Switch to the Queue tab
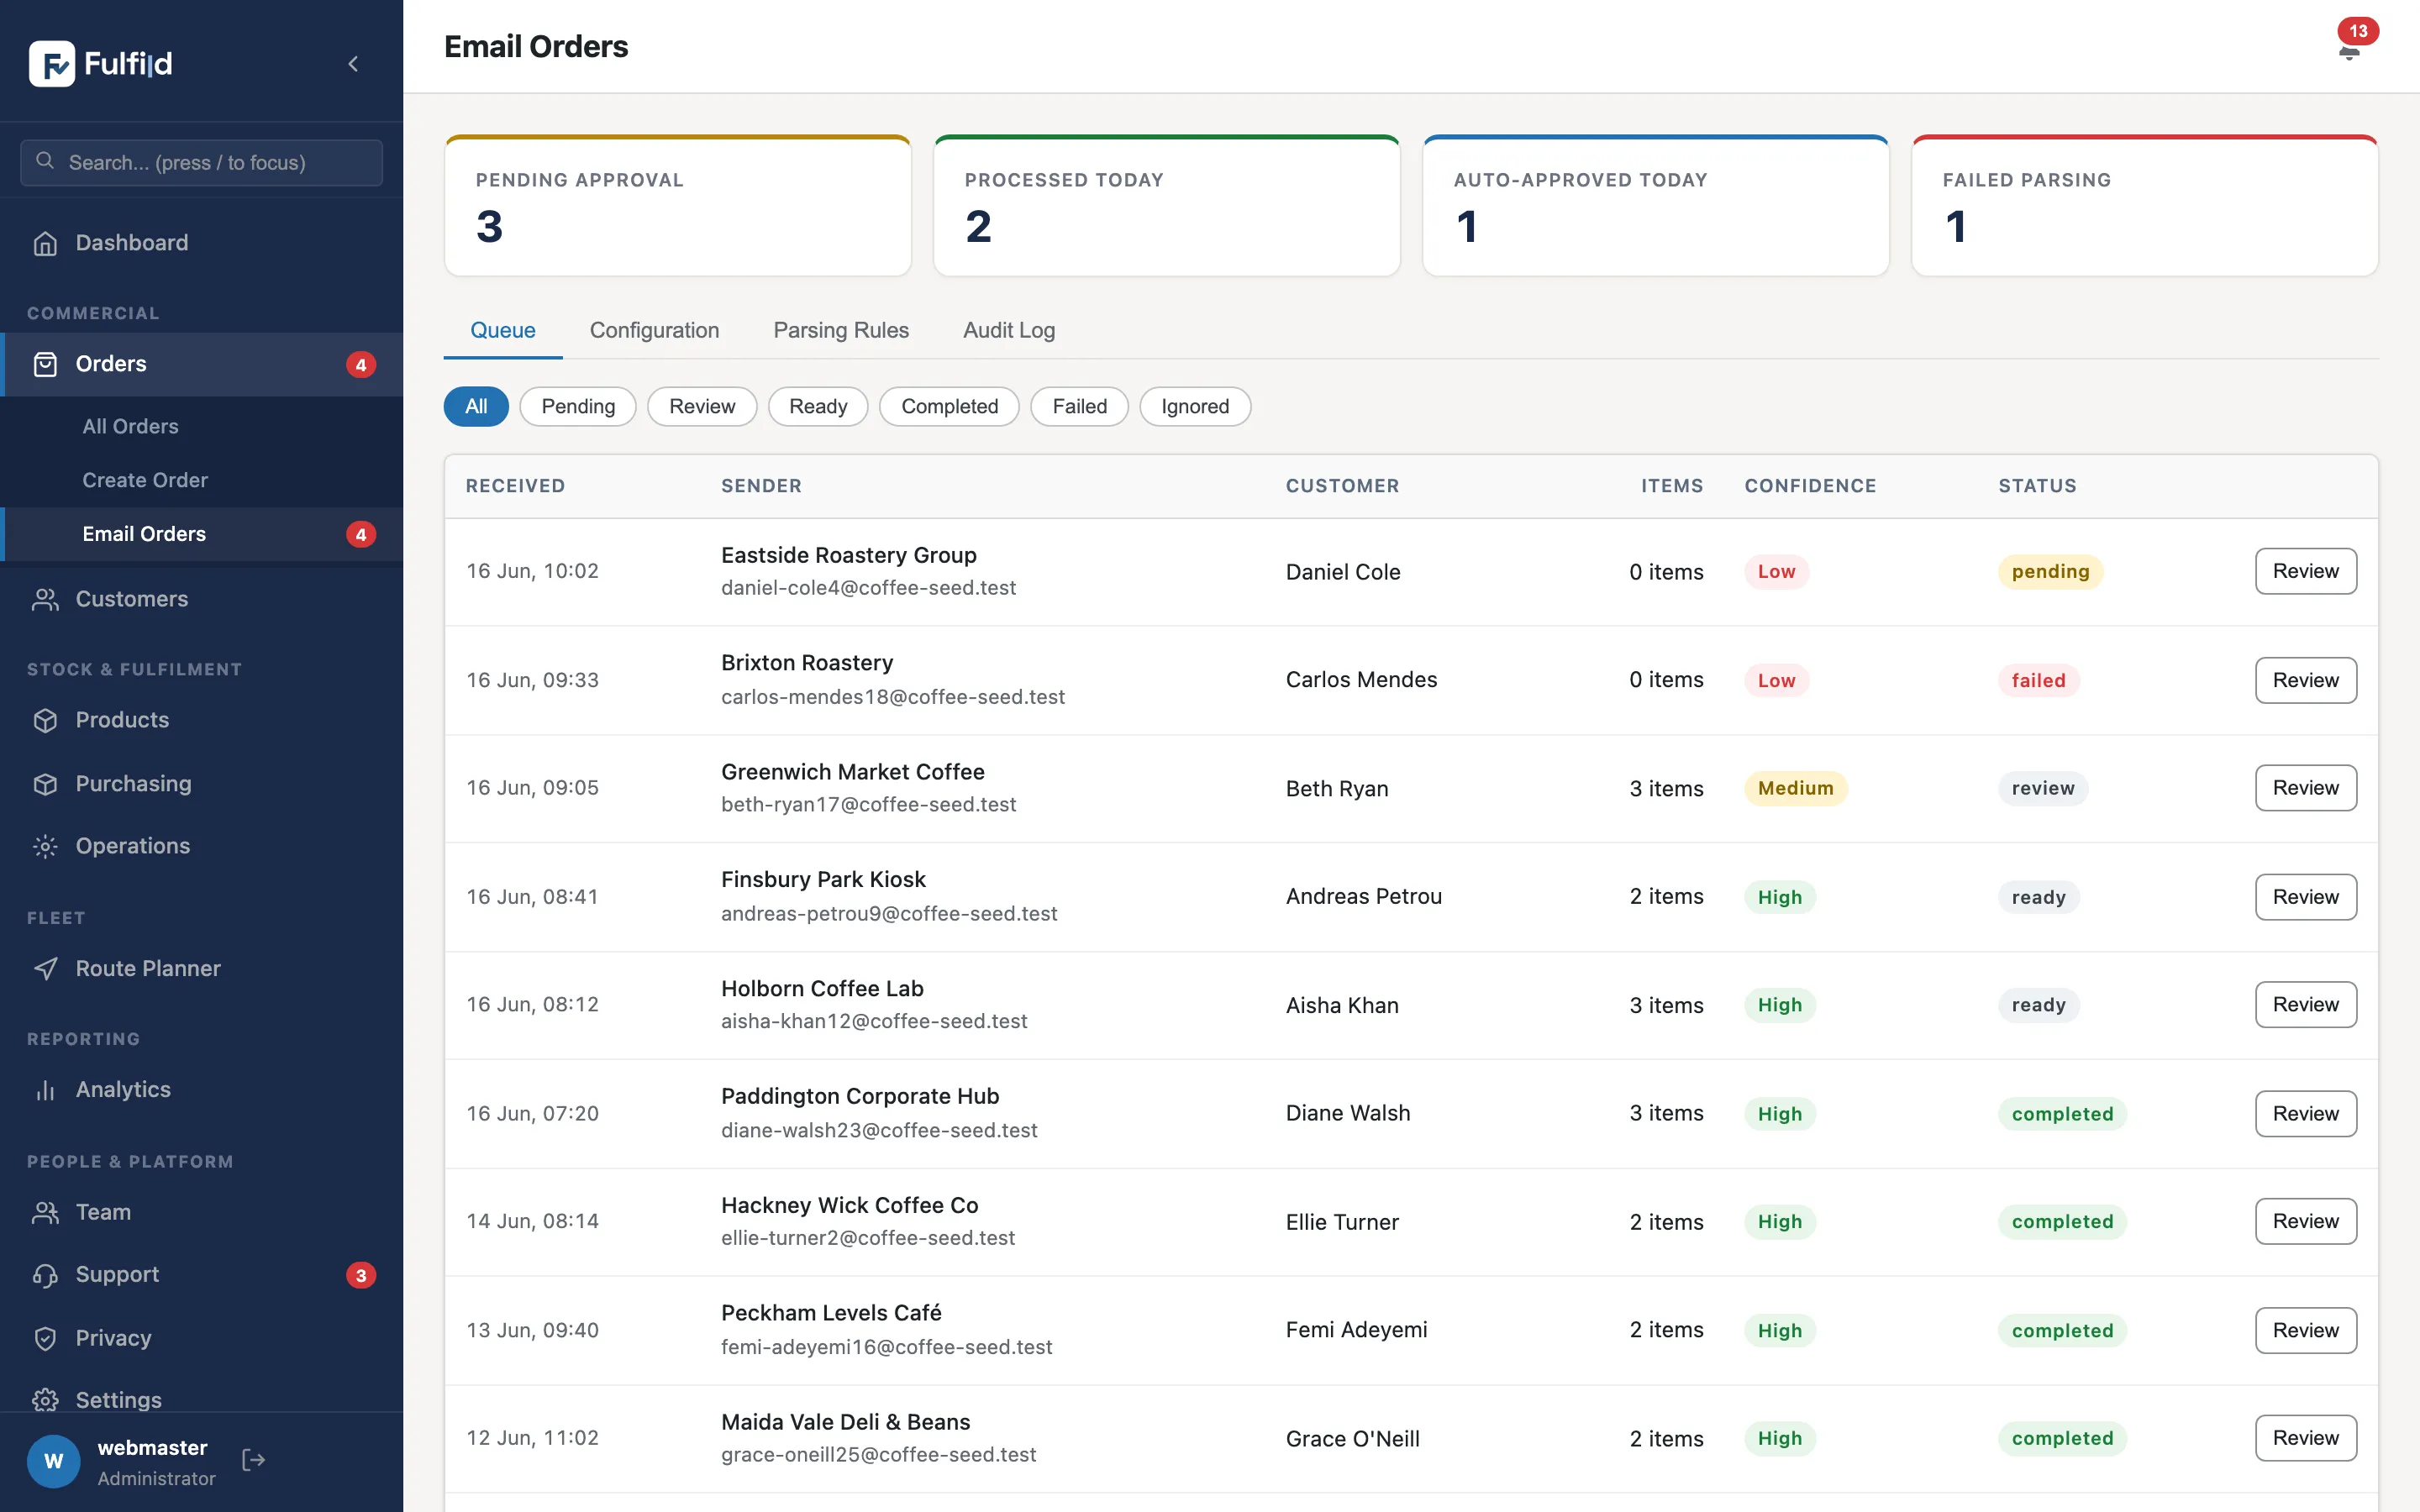 (503, 330)
